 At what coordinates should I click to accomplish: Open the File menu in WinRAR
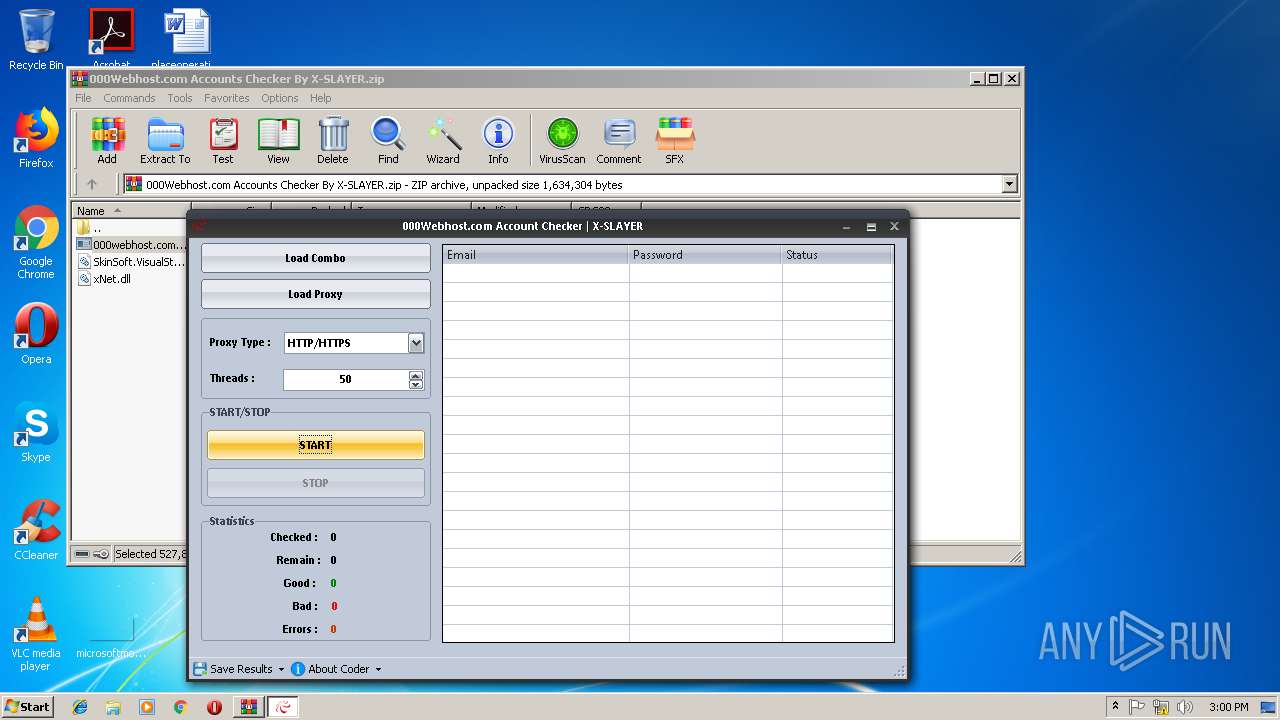83,98
